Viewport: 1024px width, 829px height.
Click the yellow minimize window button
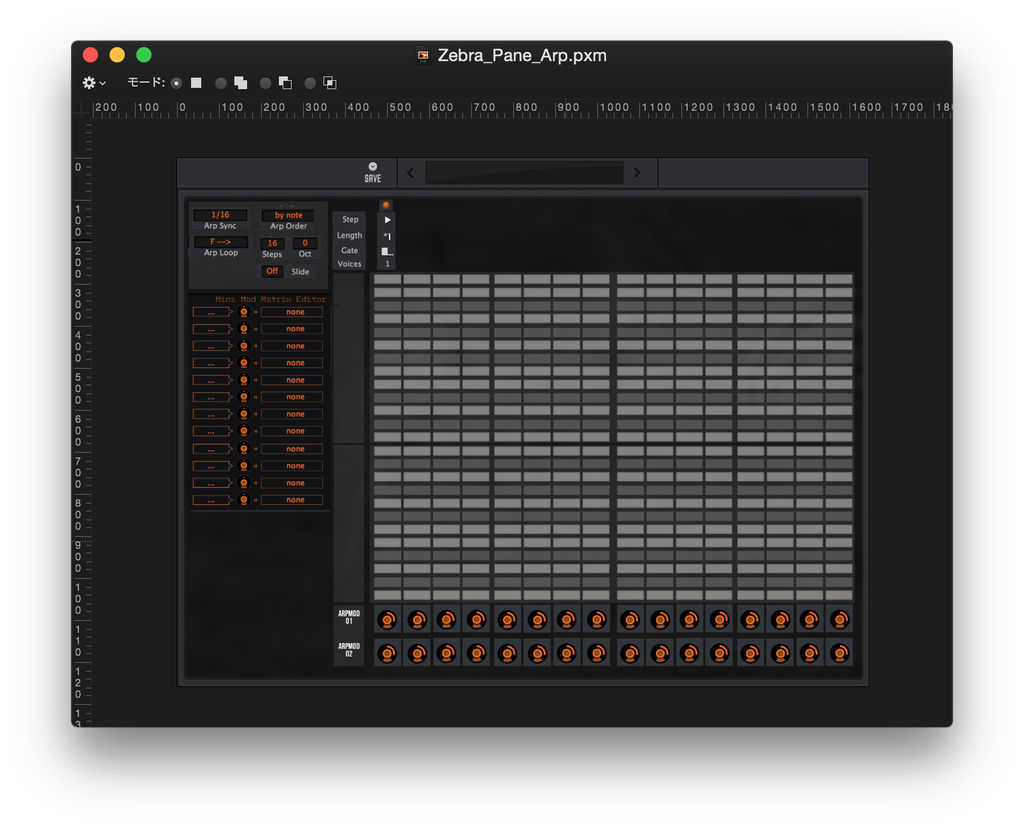117,55
